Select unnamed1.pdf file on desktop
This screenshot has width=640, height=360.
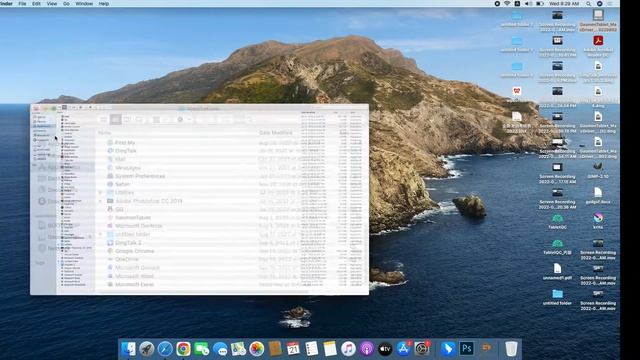click(557, 272)
